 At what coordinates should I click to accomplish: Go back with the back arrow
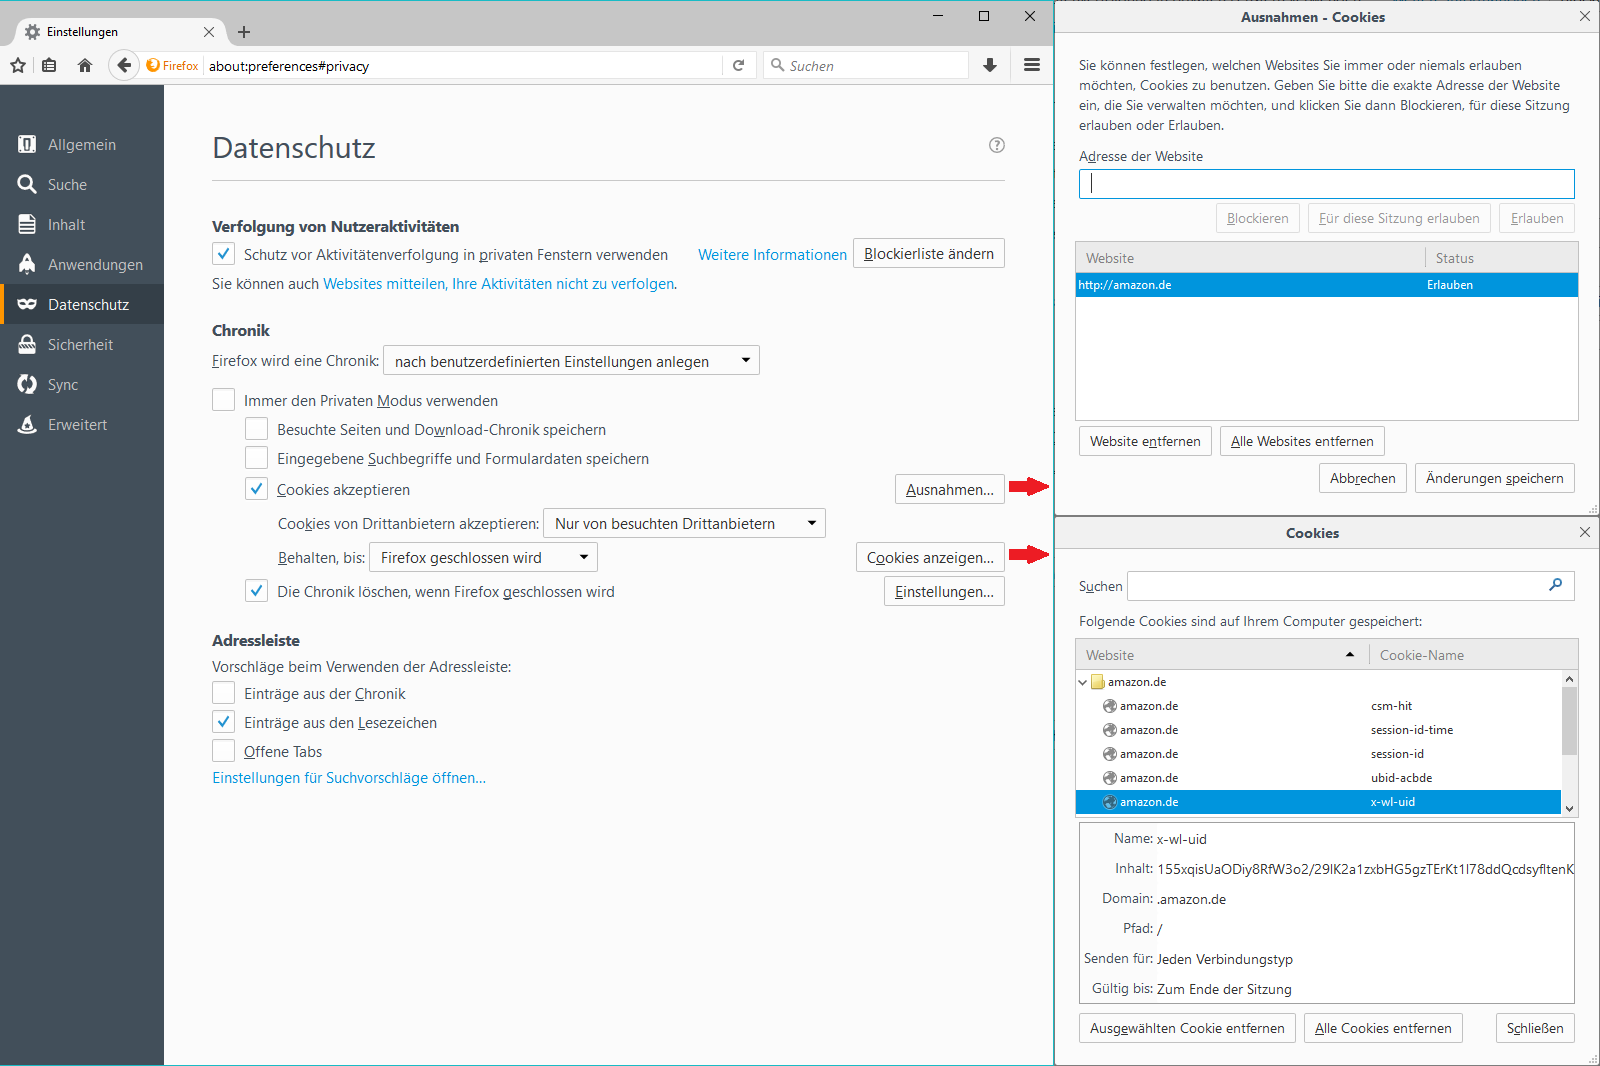point(123,66)
